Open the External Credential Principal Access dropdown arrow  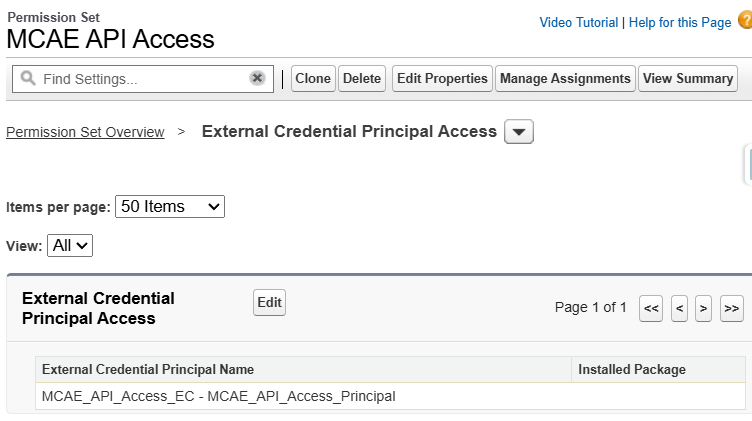(x=519, y=132)
